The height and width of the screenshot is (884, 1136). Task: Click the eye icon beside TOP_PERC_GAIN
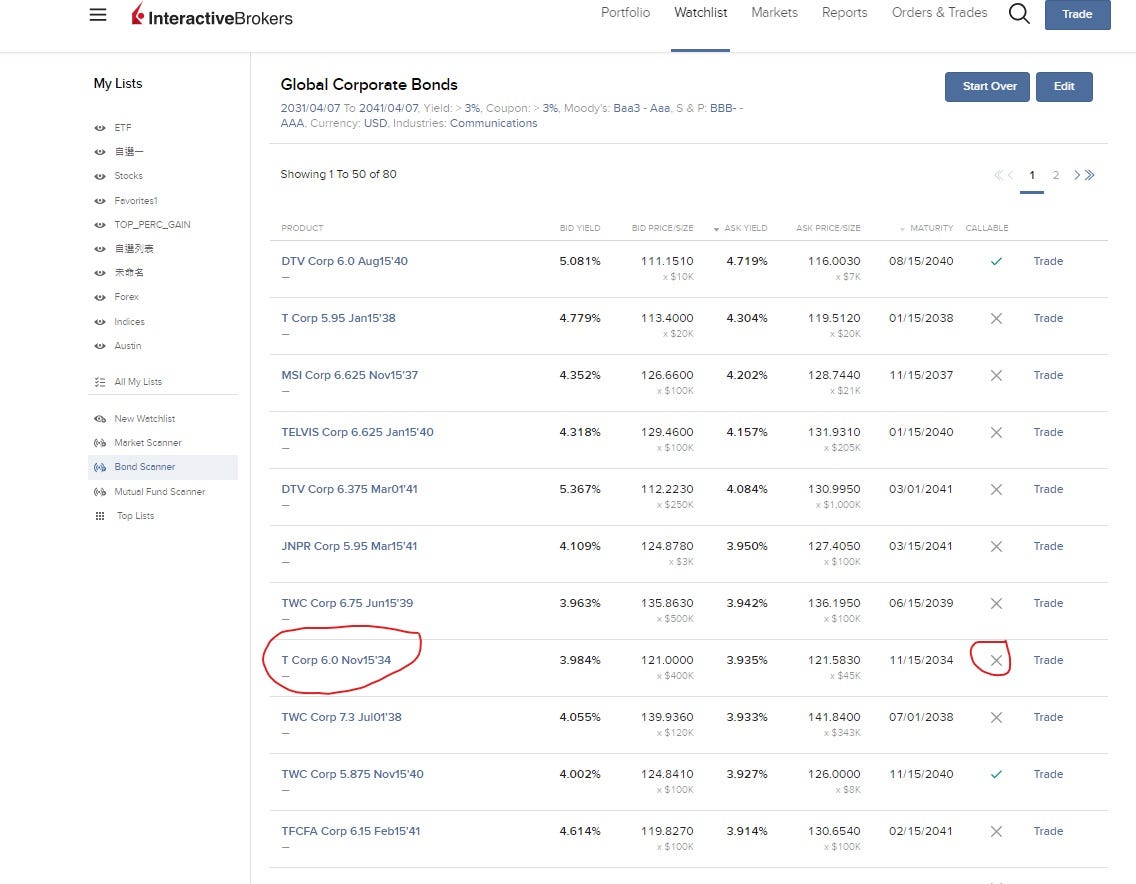(x=100, y=225)
